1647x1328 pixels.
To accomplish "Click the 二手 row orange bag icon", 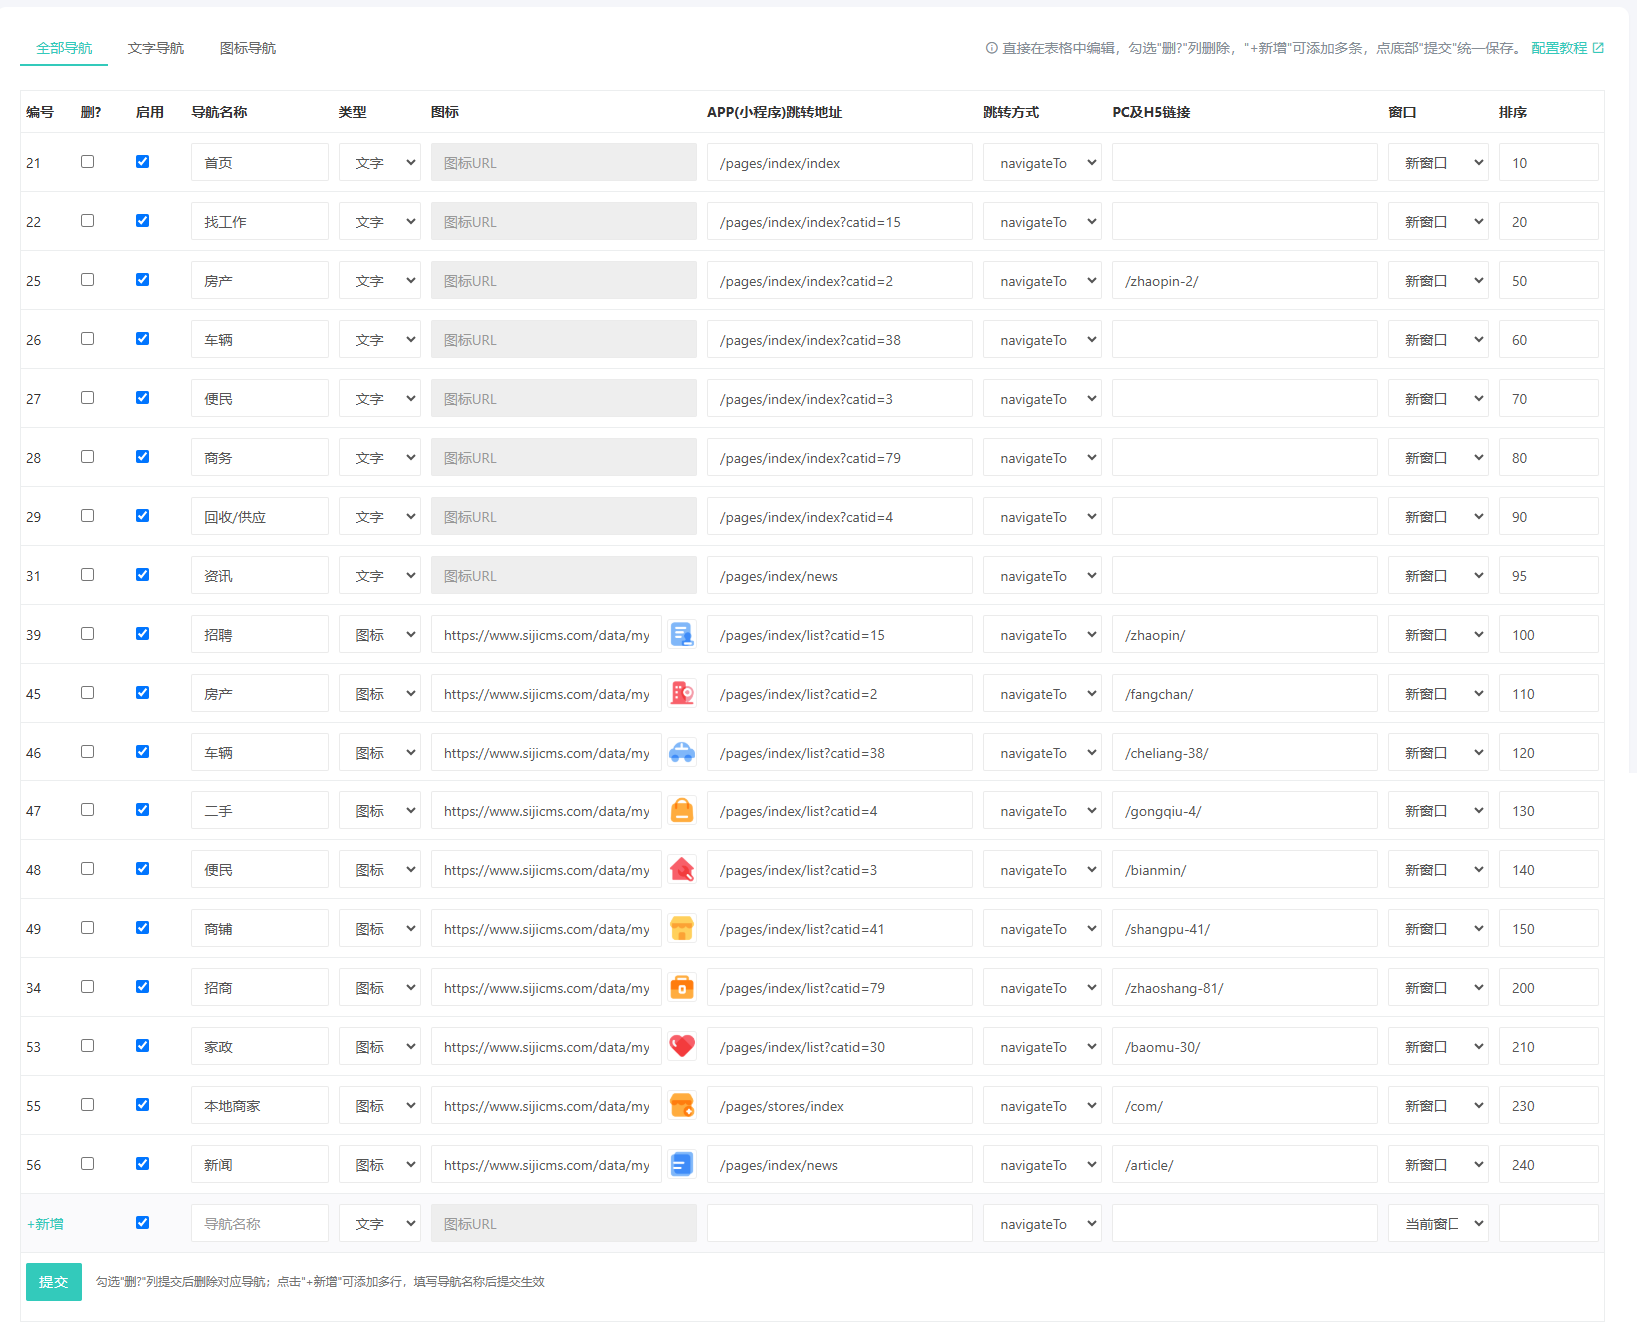I will (x=682, y=810).
